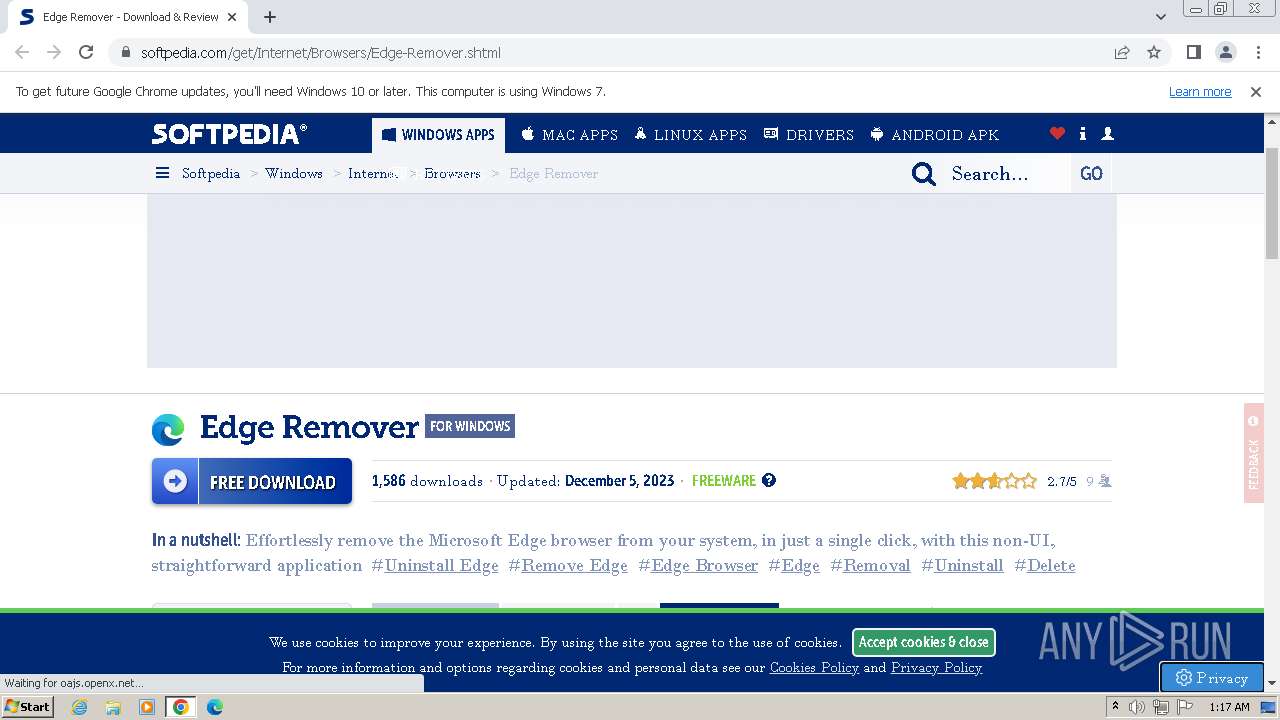
Task: Go back with the browser back arrow
Action: (x=22, y=52)
